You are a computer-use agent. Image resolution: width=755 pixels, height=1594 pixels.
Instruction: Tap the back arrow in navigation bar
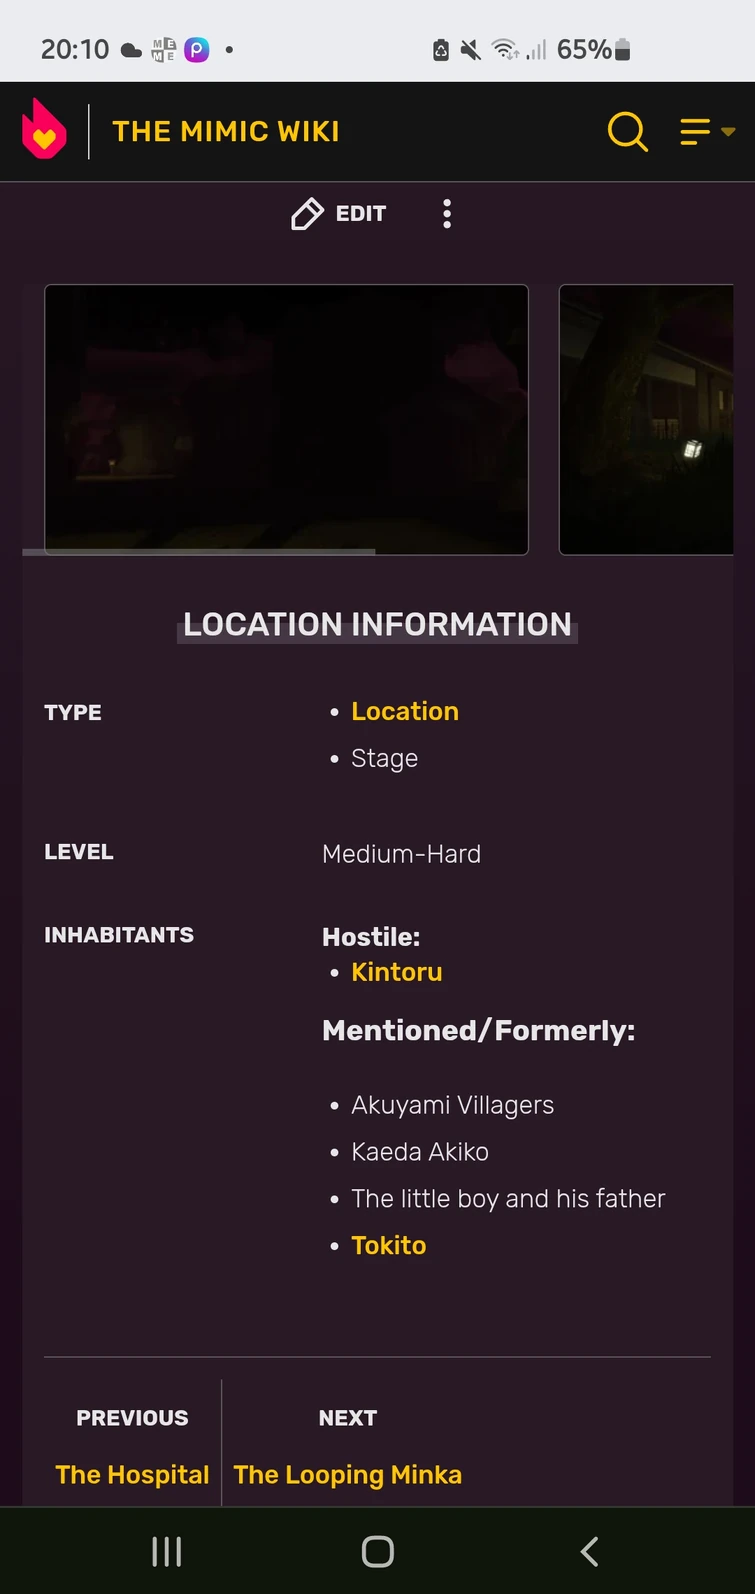(x=589, y=1551)
